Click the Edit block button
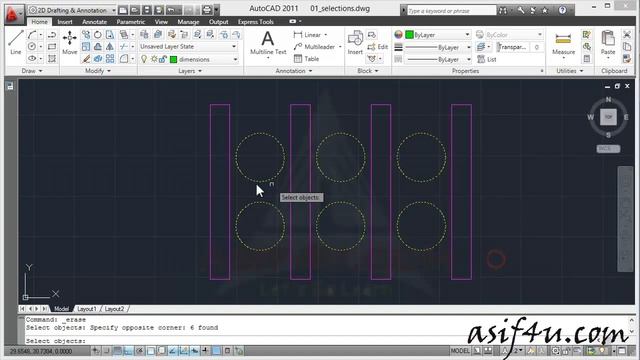Screen dimensions: 640x360 (378, 47)
